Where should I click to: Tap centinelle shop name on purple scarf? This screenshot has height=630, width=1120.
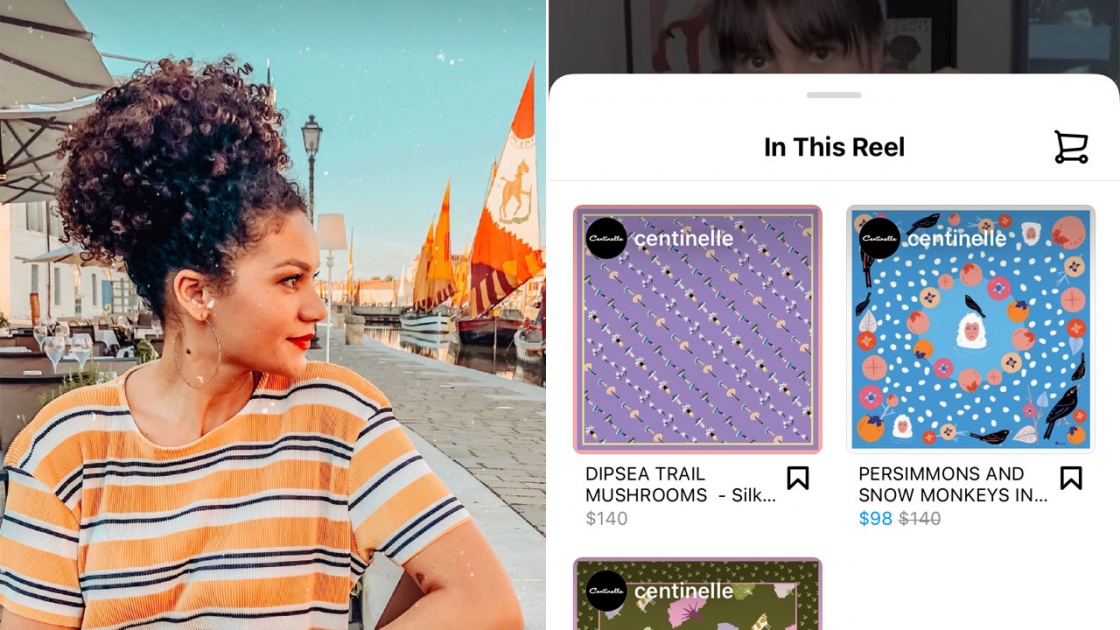(684, 239)
